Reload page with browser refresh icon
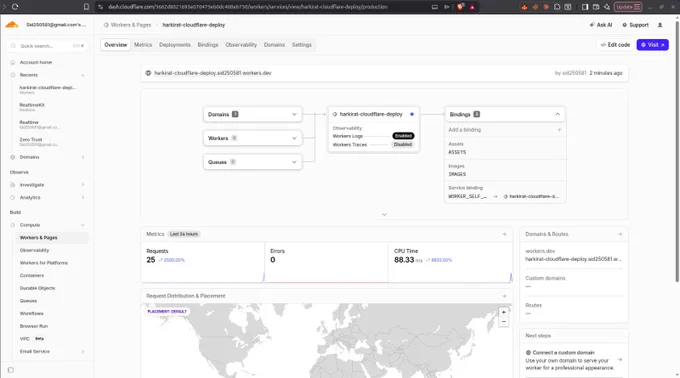Screen dimensions: 680x378 click(15, 7)
